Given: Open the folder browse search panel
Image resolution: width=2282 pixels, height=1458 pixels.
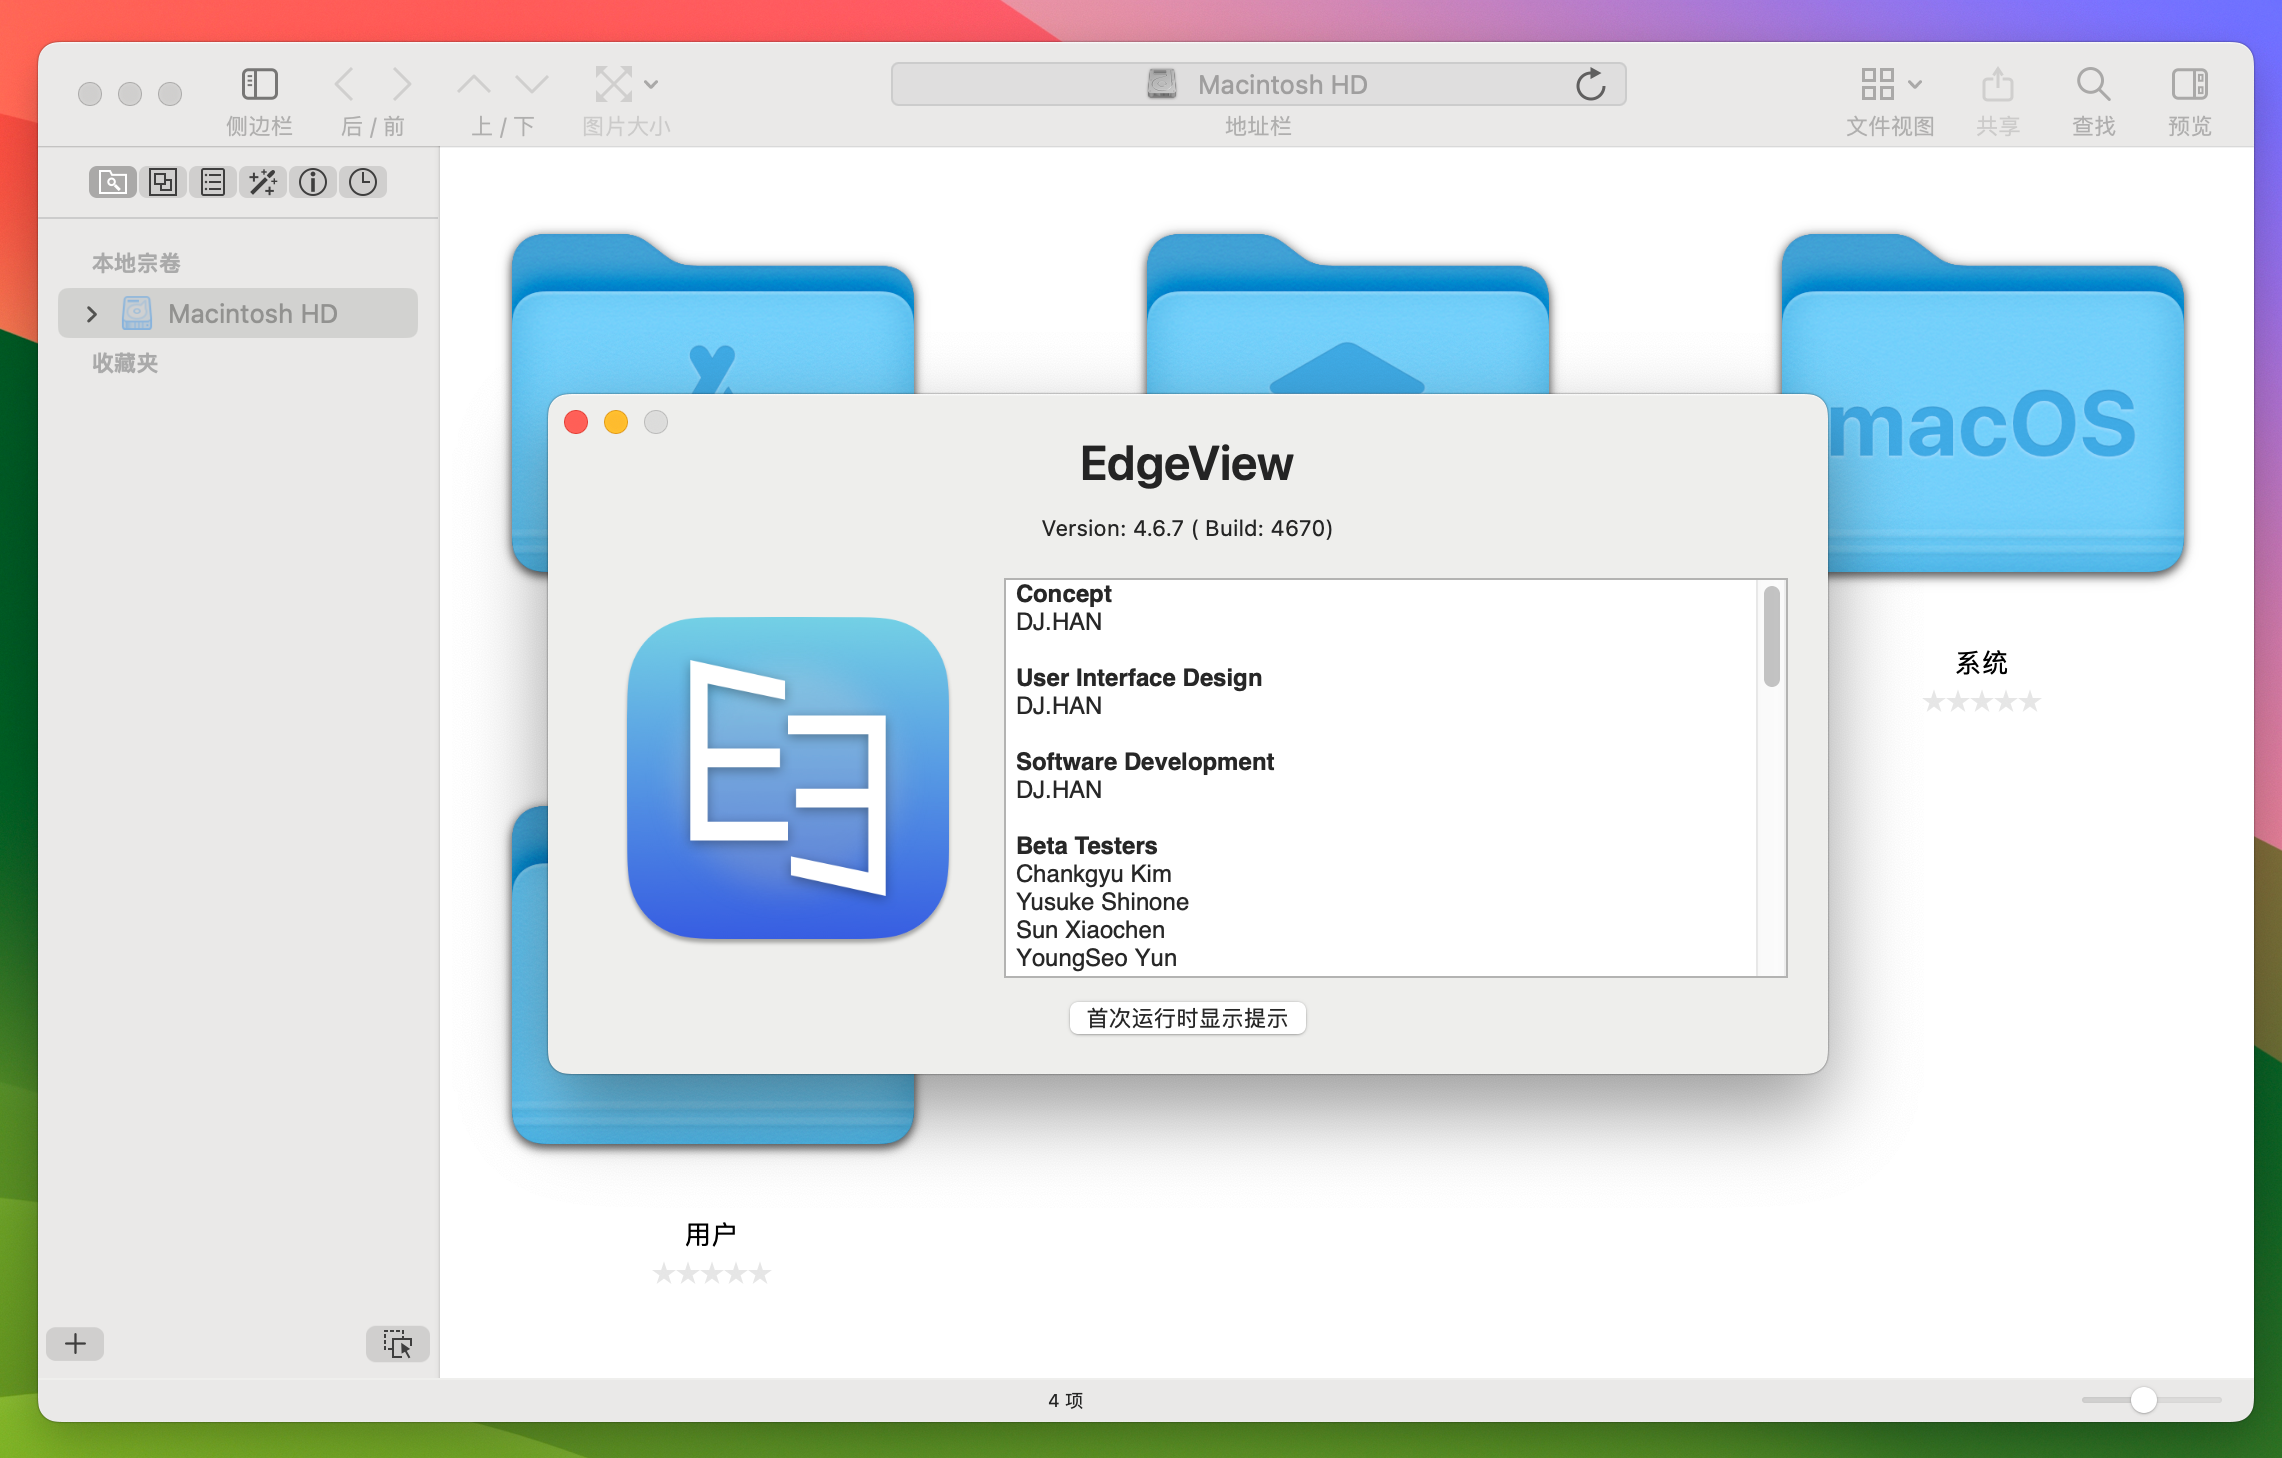Looking at the screenshot, I should [x=112, y=182].
